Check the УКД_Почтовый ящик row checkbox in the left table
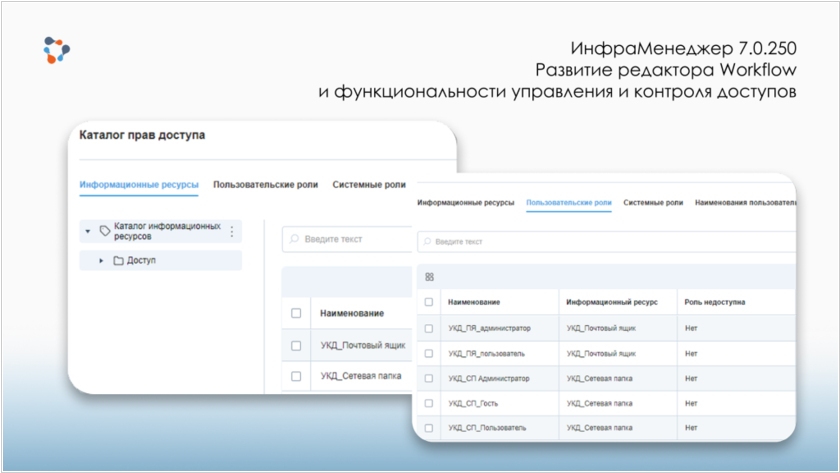This screenshot has height=473, width=840. (296, 346)
